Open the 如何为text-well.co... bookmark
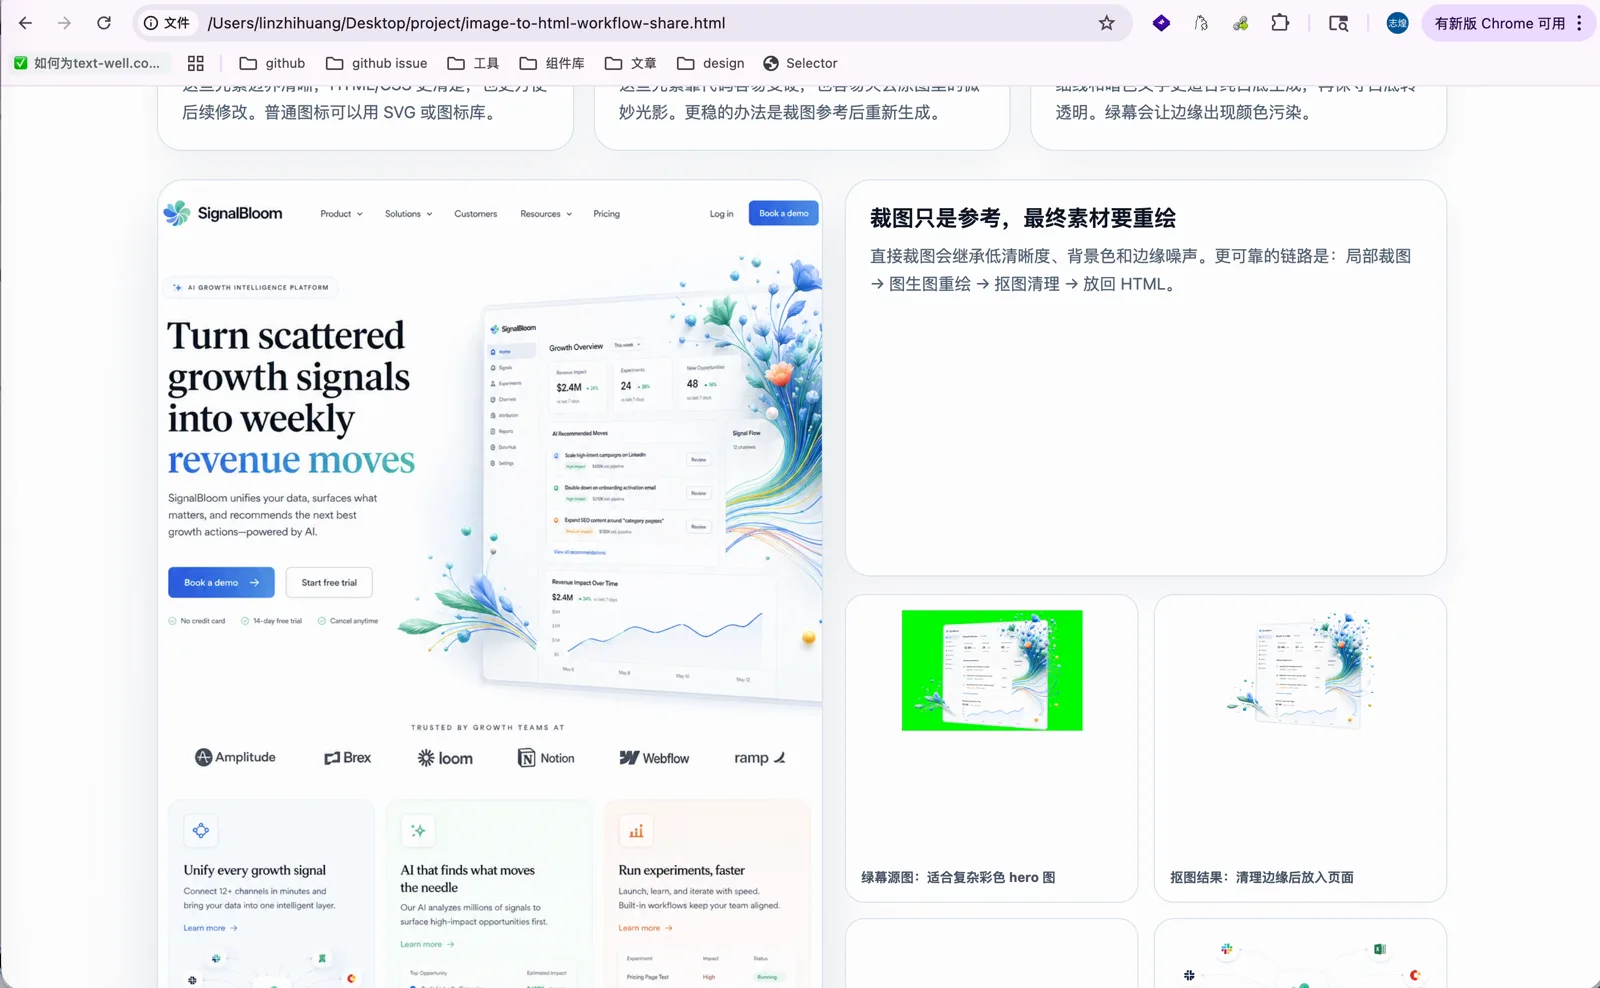 (x=87, y=63)
